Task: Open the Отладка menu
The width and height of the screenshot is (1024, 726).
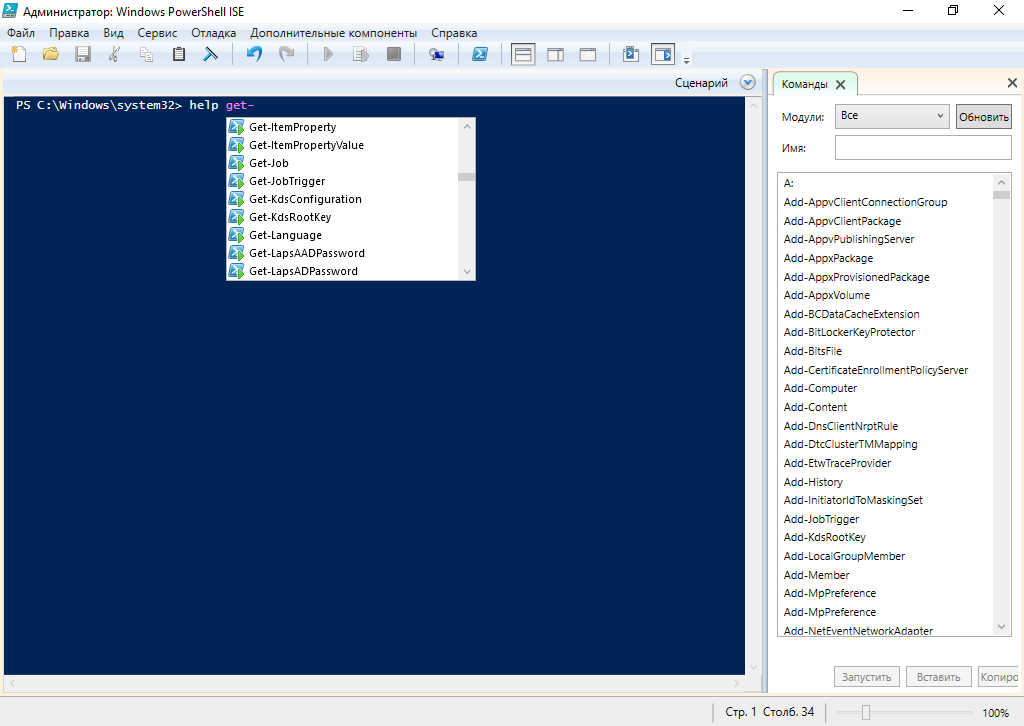Action: (213, 33)
